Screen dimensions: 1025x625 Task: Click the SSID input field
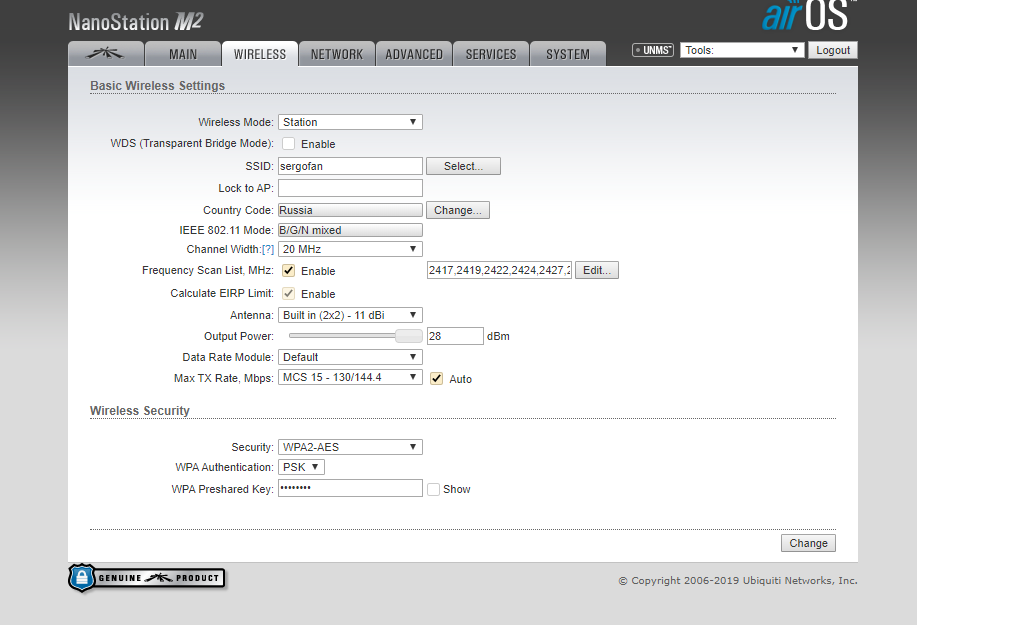[x=350, y=166]
